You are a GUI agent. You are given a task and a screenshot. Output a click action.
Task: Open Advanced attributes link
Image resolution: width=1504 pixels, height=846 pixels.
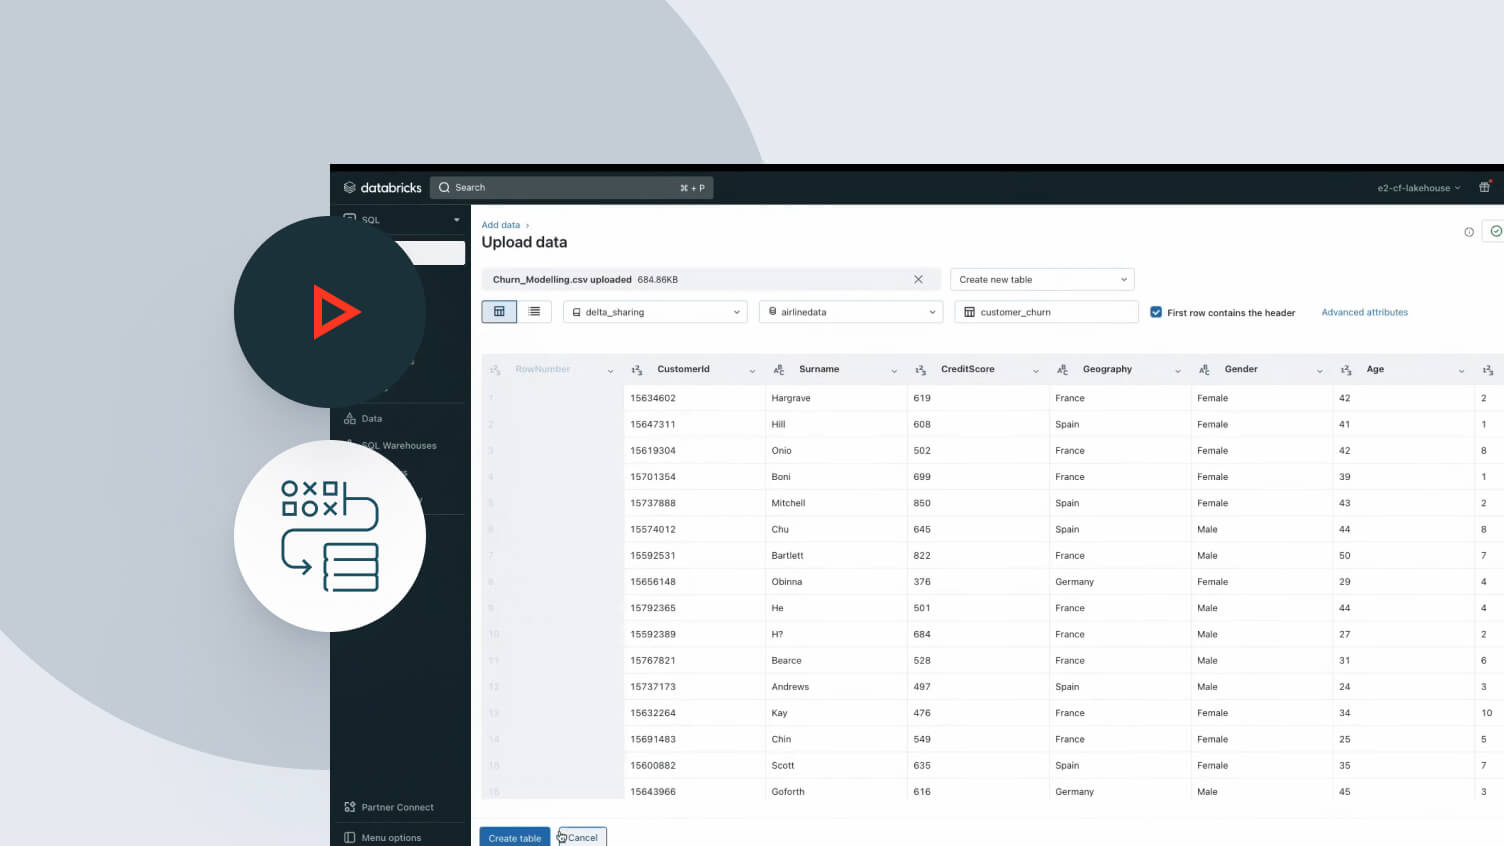(x=1364, y=312)
